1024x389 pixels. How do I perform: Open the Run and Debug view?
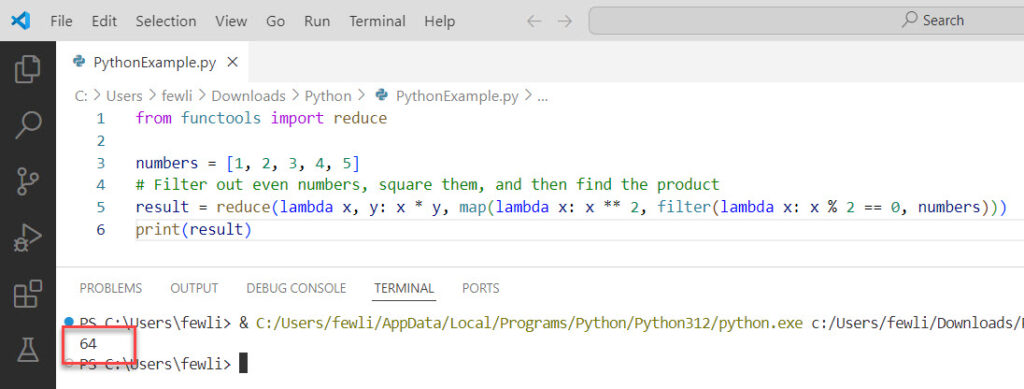coord(27,238)
